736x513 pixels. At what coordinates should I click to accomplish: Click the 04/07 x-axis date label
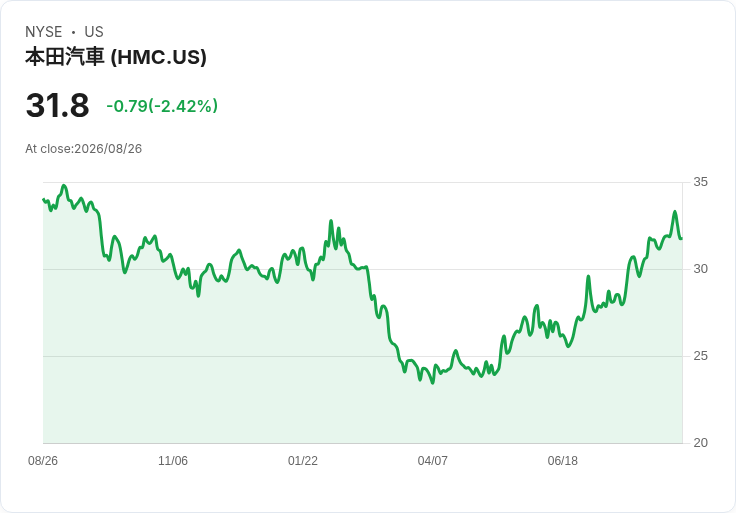click(432, 461)
